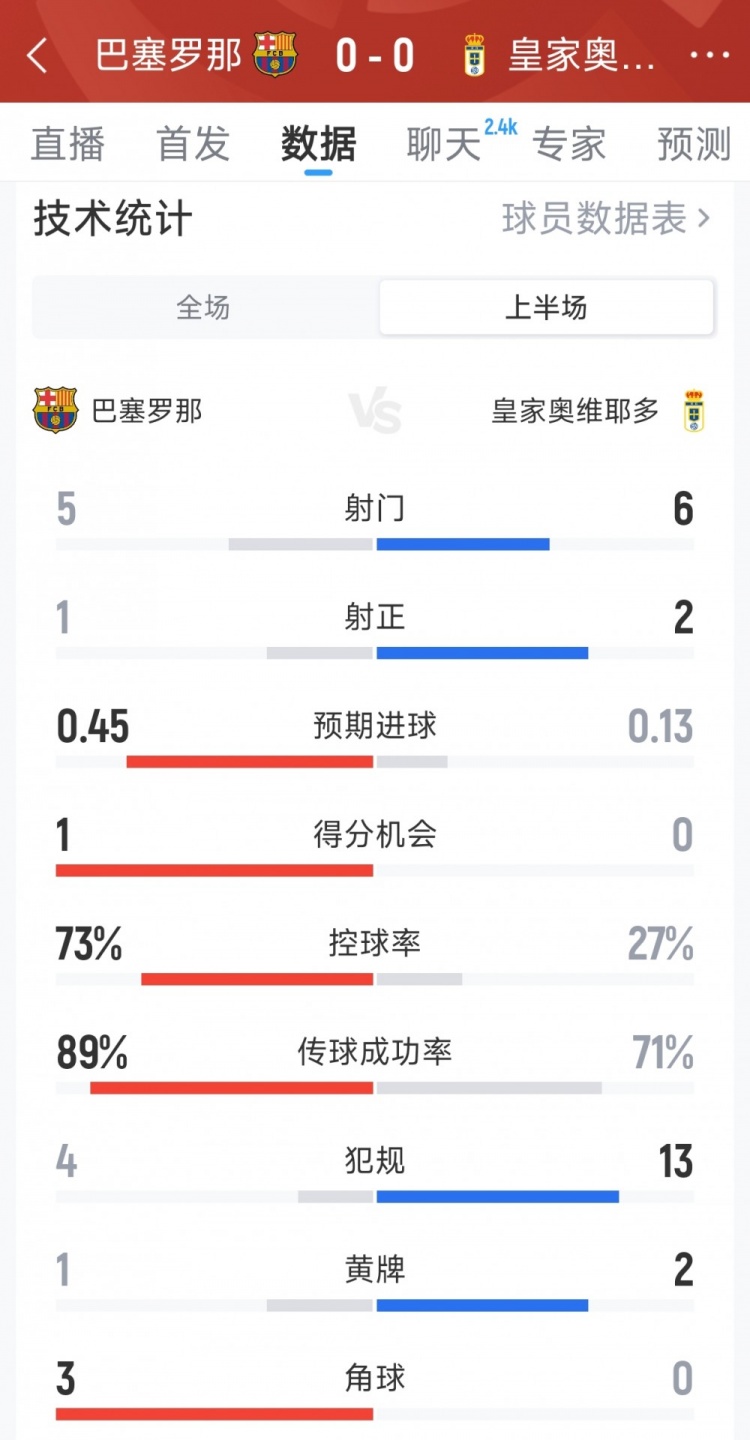This screenshot has height=1440, width=750.
Task: Open the 聊天 chat tab
Action: 444,144
